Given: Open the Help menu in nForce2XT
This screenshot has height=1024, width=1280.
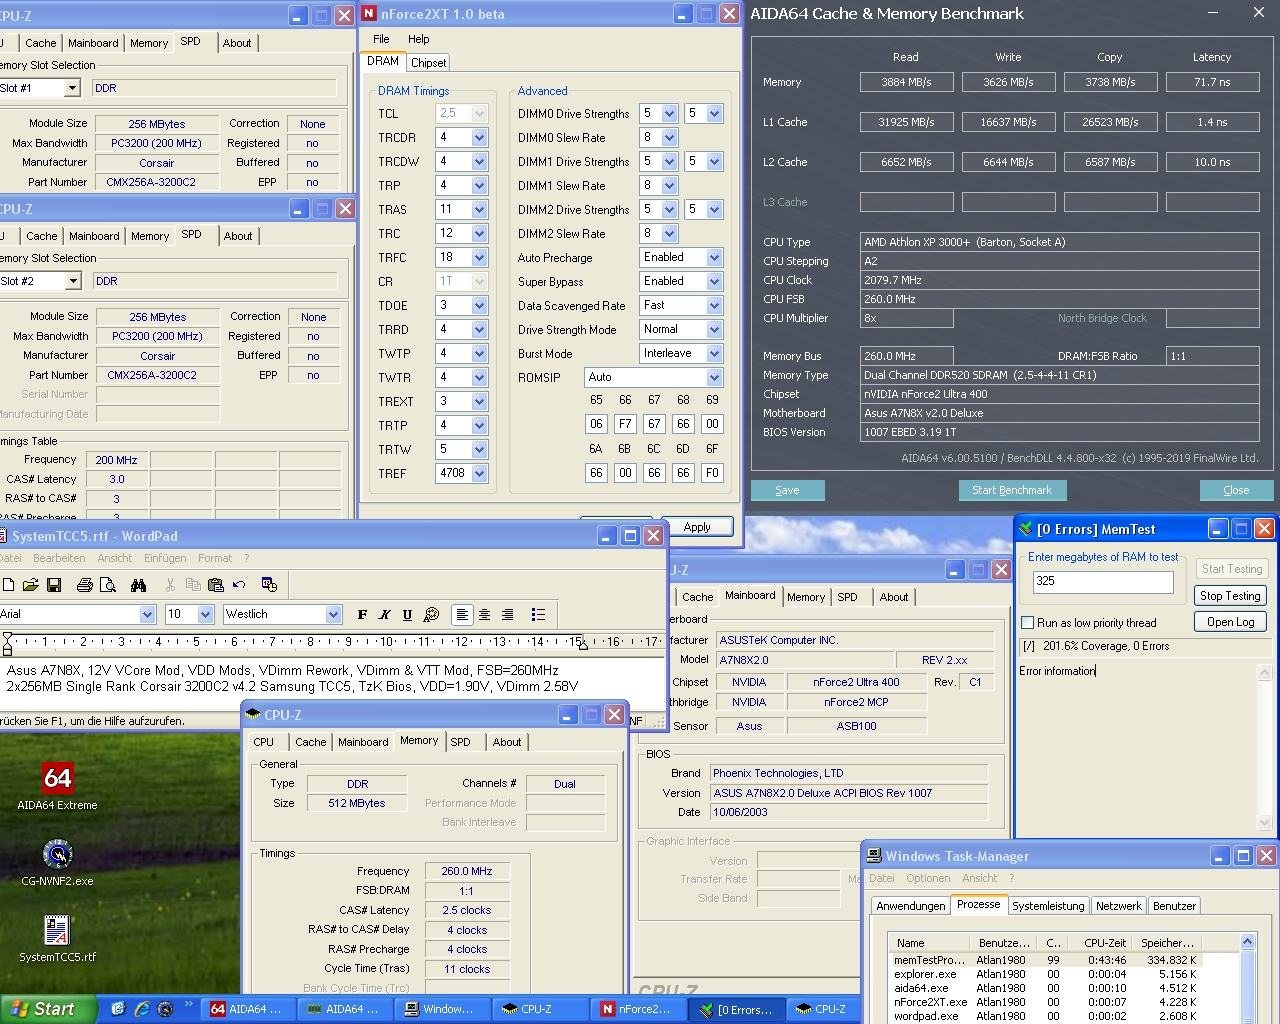Looking at the screenshot, I should [x=418, y=39].
